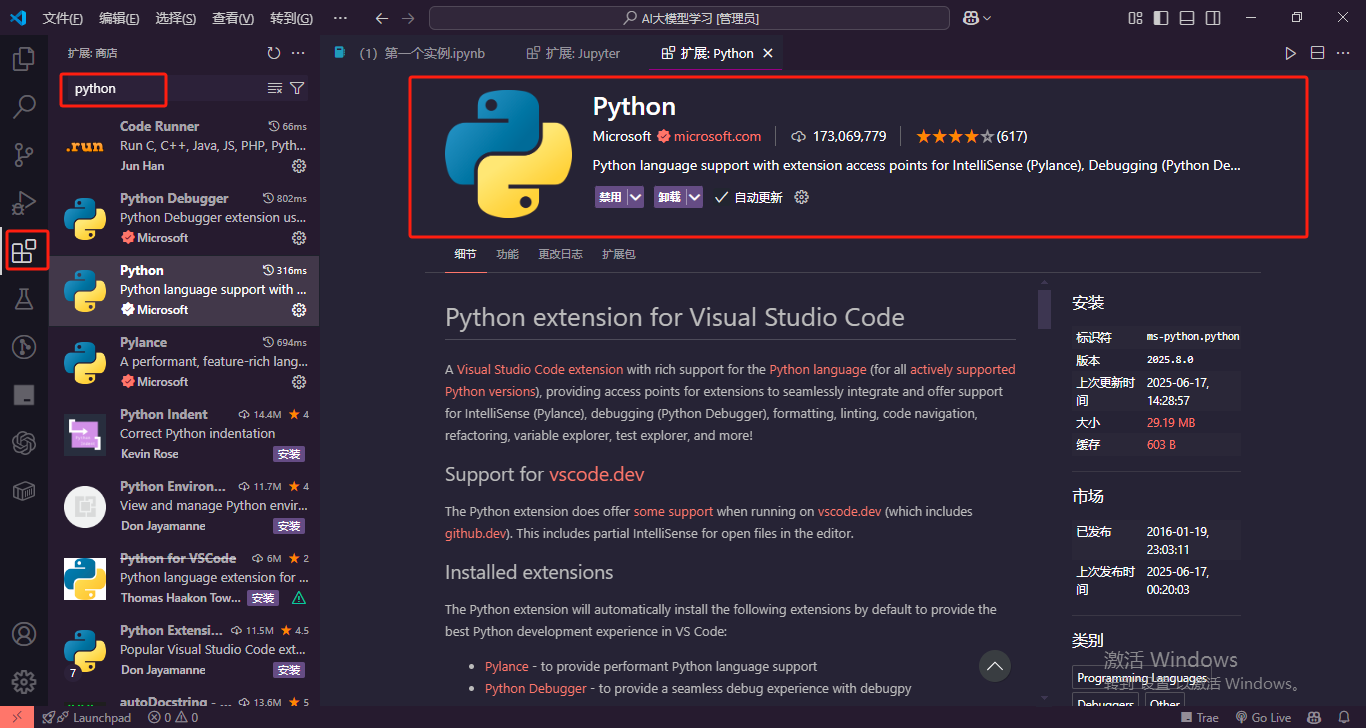This screenshot has width=1366, height=728.
Task: Select the Extensions icon in the activity bar
Action: click(24, 250)
